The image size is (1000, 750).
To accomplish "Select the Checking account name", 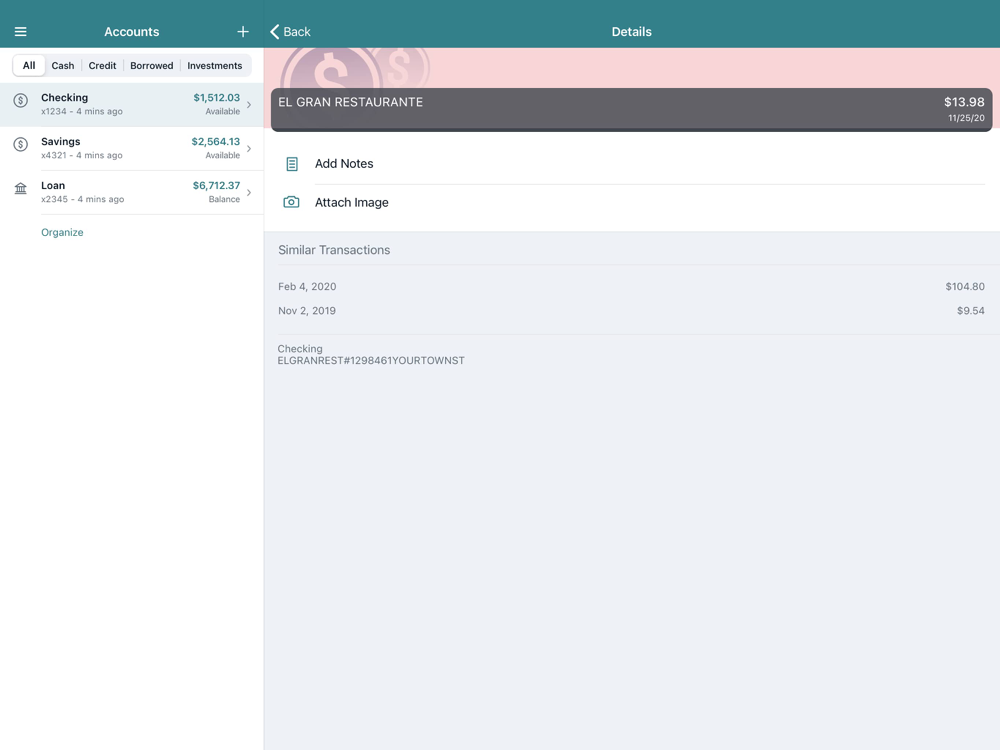I will pos(64,98).
